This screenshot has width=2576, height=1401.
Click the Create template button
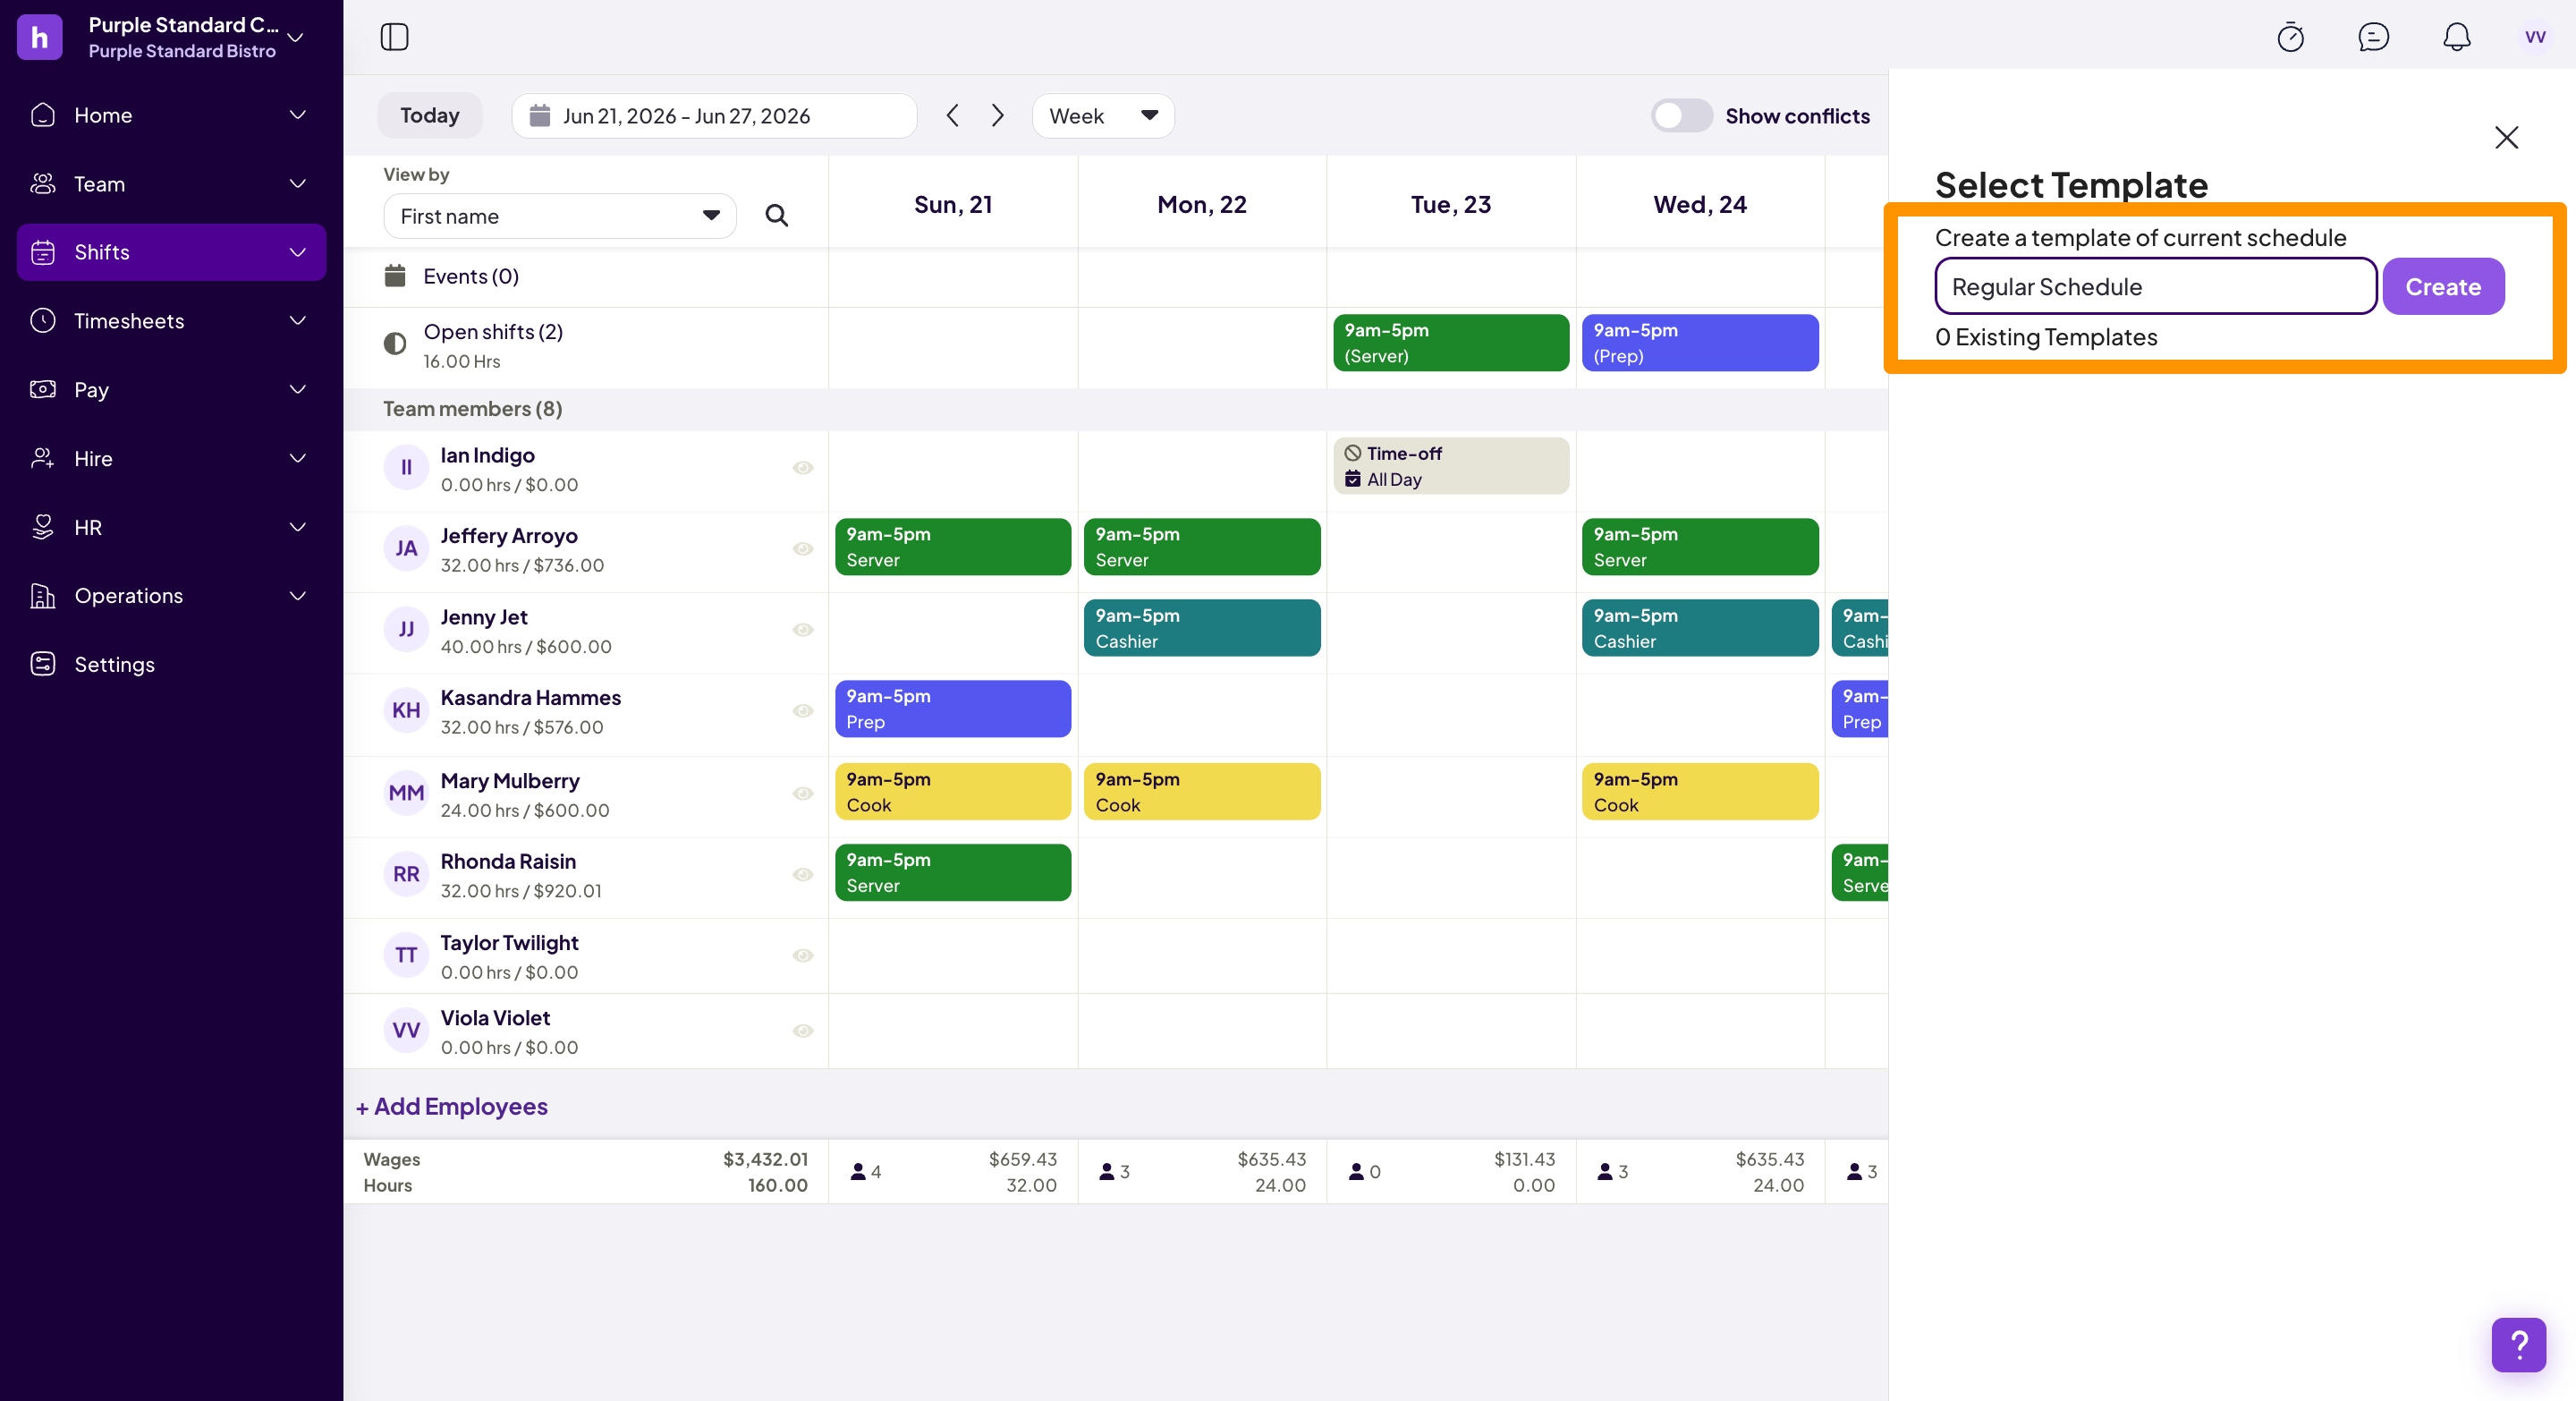click(x=2442, y=286)
